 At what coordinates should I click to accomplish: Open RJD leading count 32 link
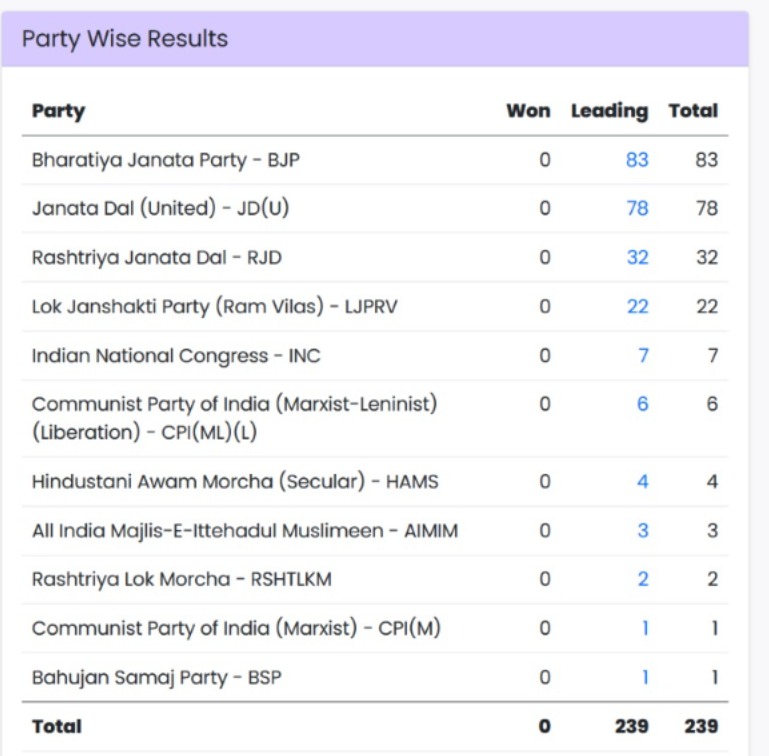point(637,258)
